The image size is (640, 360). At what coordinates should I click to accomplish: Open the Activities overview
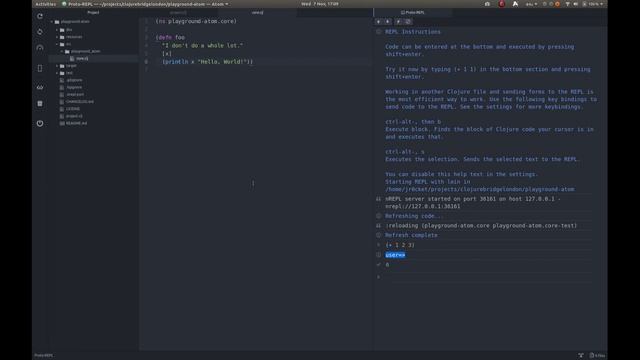coord(46,4)
